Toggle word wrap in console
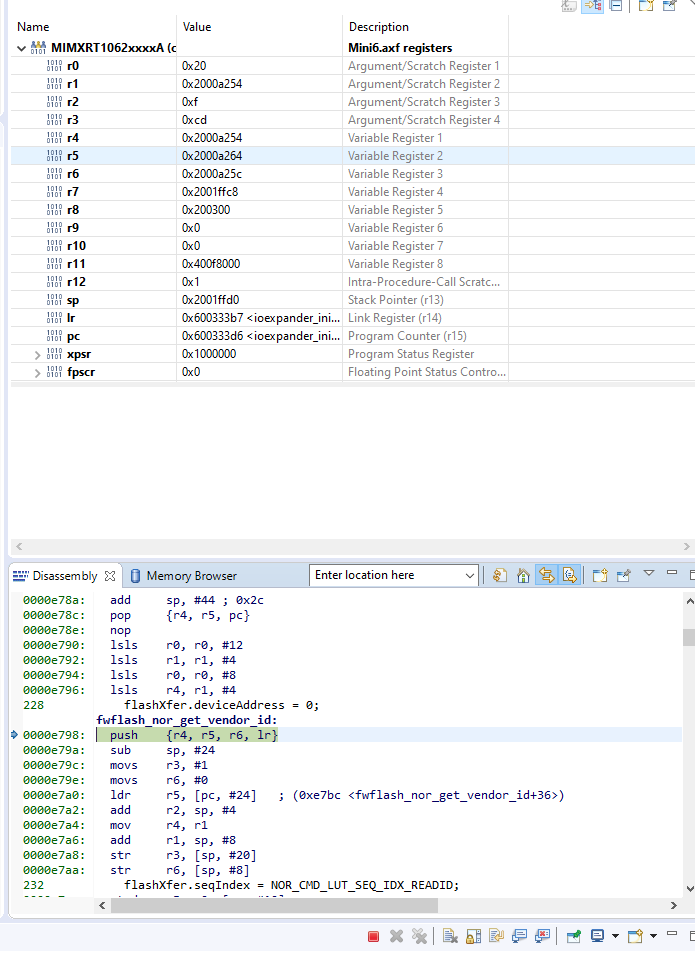 coord(496,937)
